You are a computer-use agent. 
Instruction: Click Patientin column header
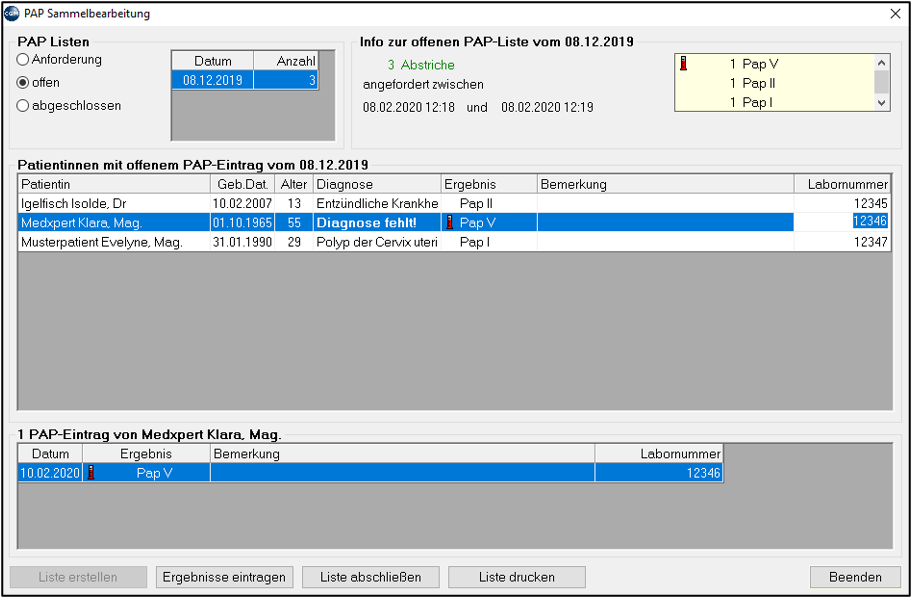[x=114, y=184]
